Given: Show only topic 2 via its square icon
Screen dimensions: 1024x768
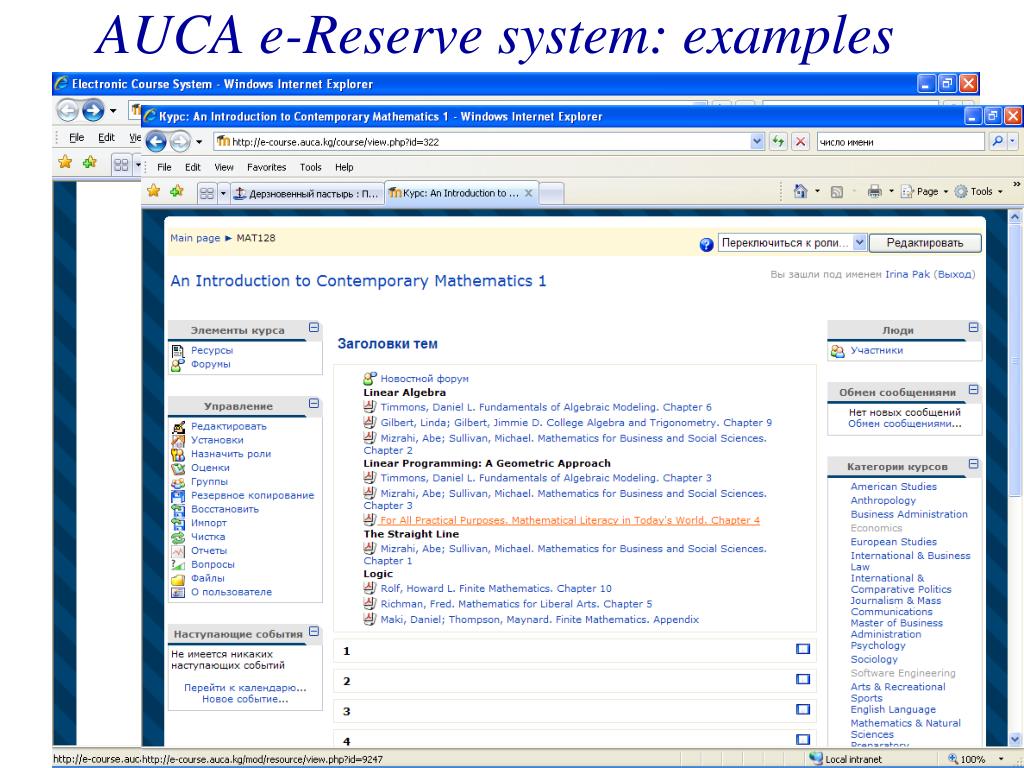Looking at the screenshot, I should (x=803, y=679).
